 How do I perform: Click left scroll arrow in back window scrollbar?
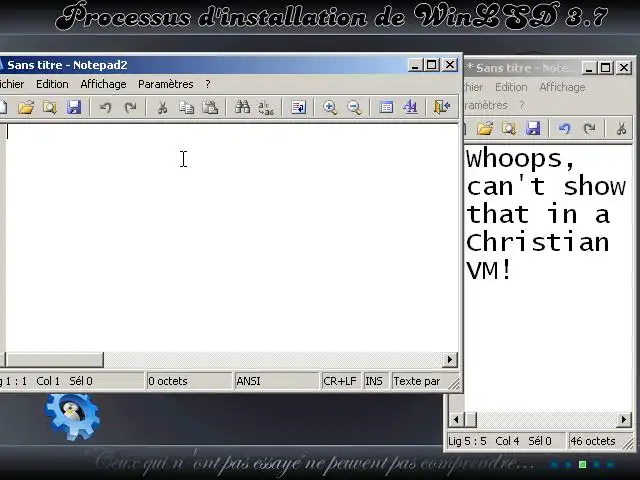456,419
